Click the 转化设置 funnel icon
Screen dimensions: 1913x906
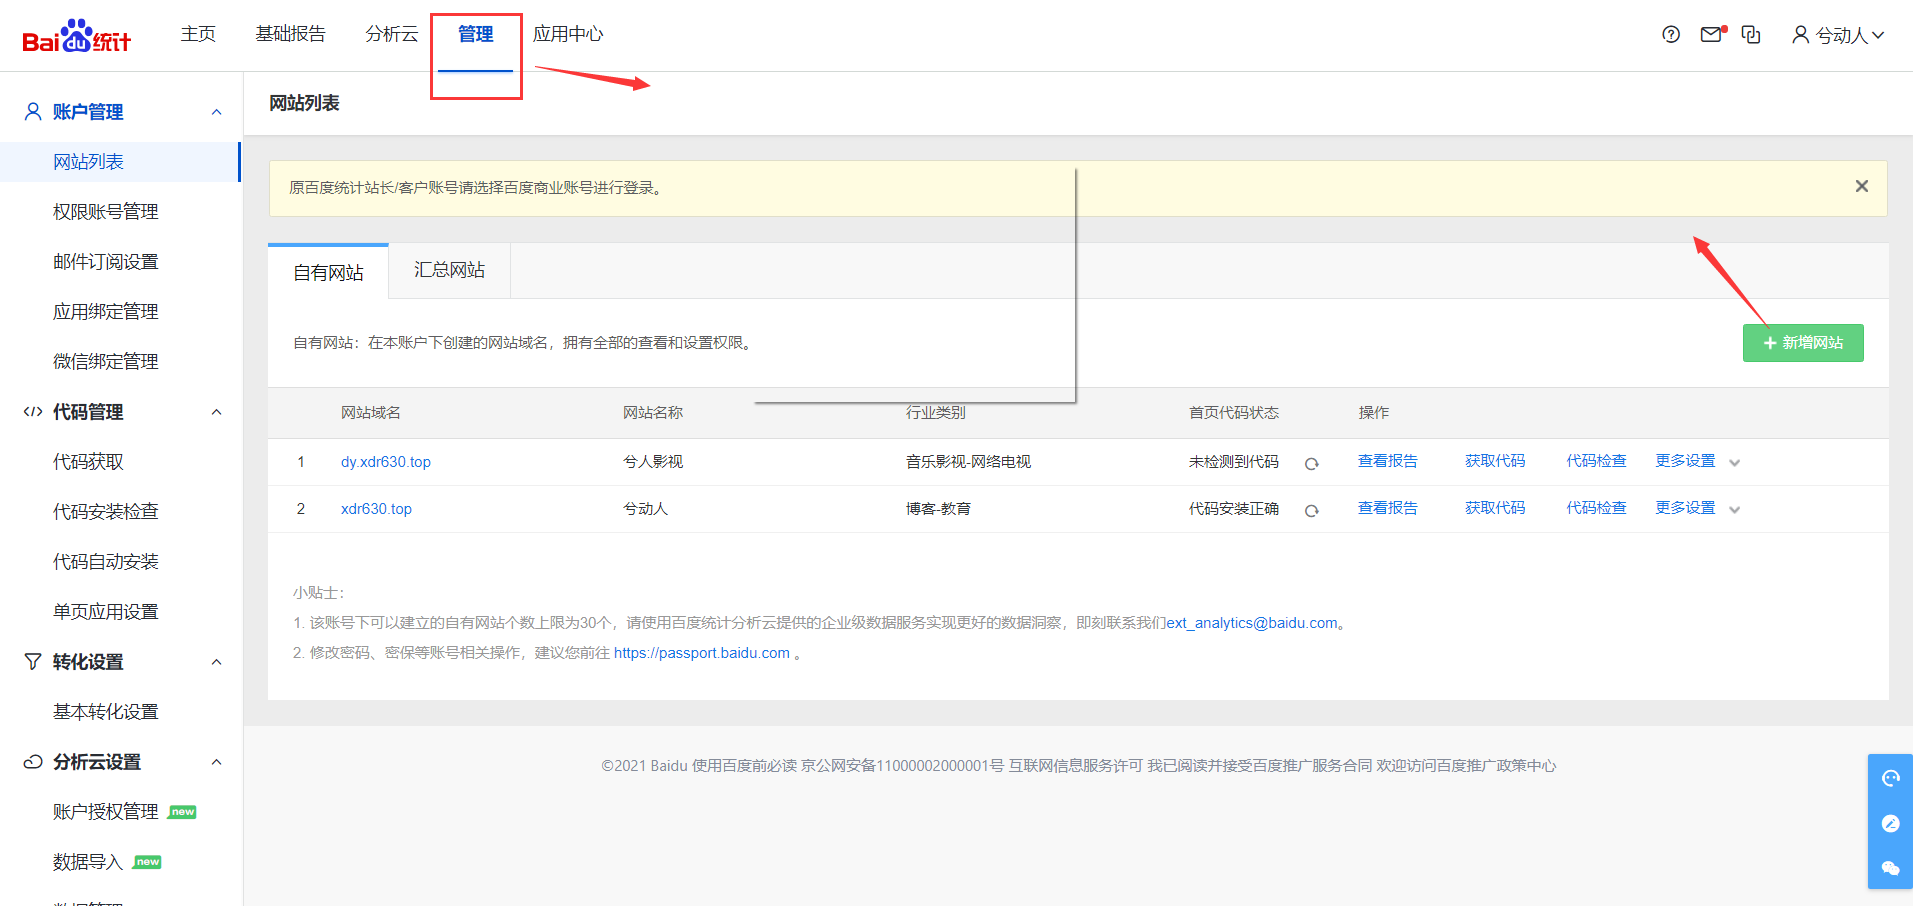(x=33, y=661)
